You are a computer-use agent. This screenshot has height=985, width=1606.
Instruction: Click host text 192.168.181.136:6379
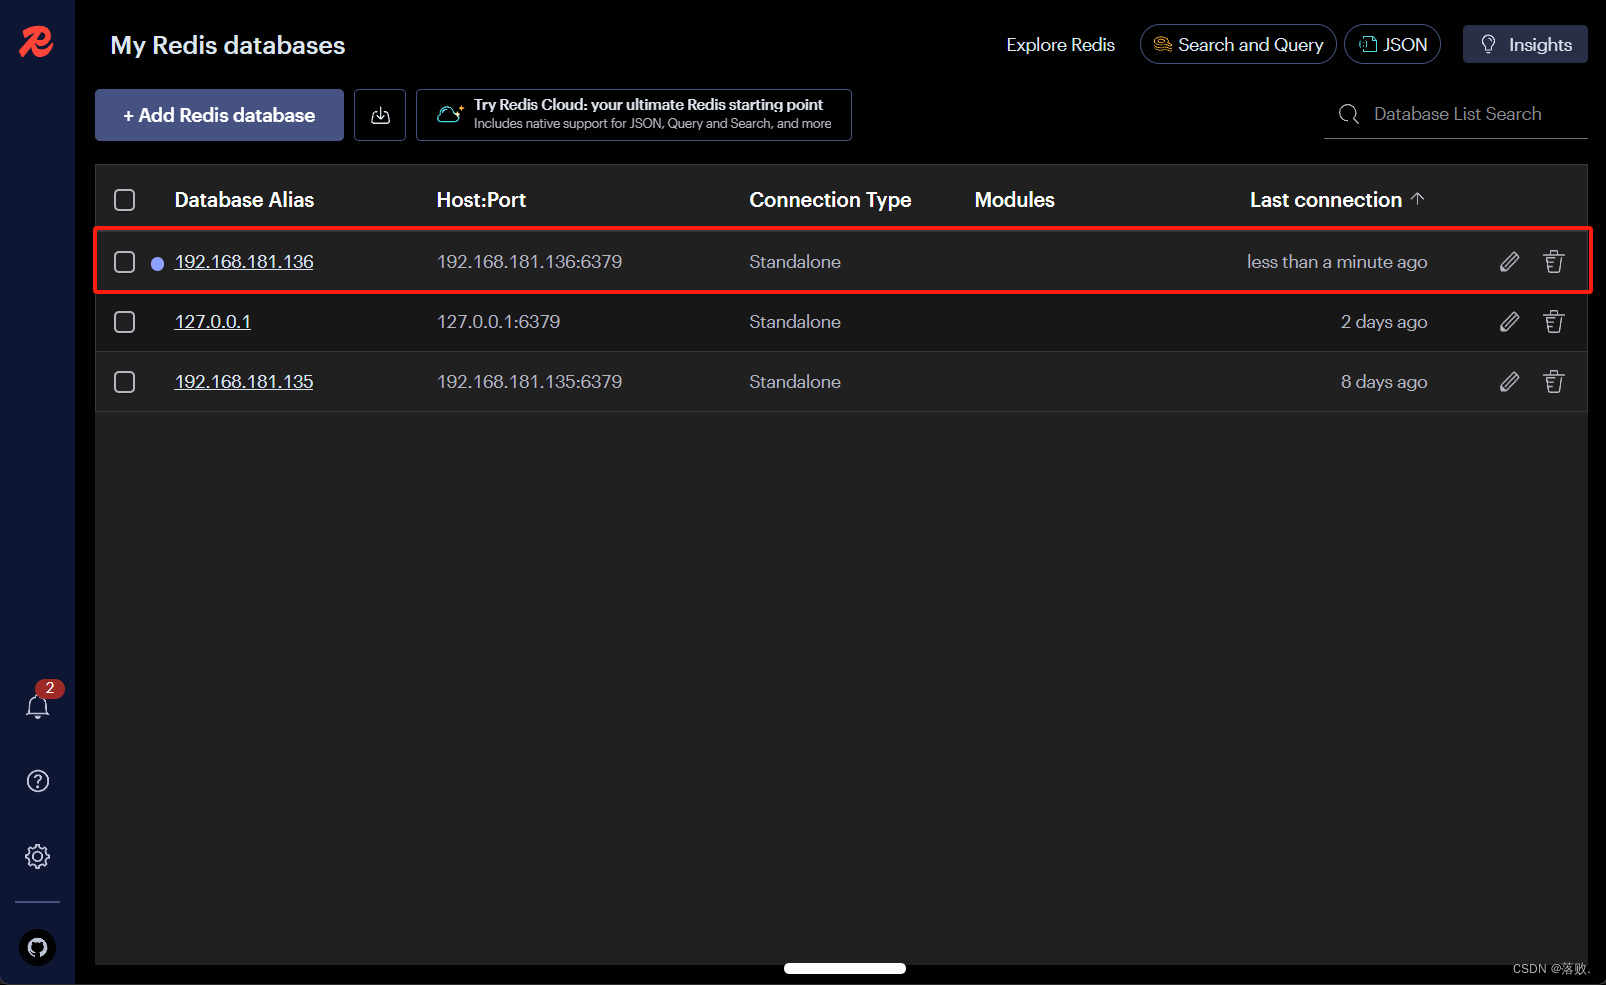coord(529,262)
